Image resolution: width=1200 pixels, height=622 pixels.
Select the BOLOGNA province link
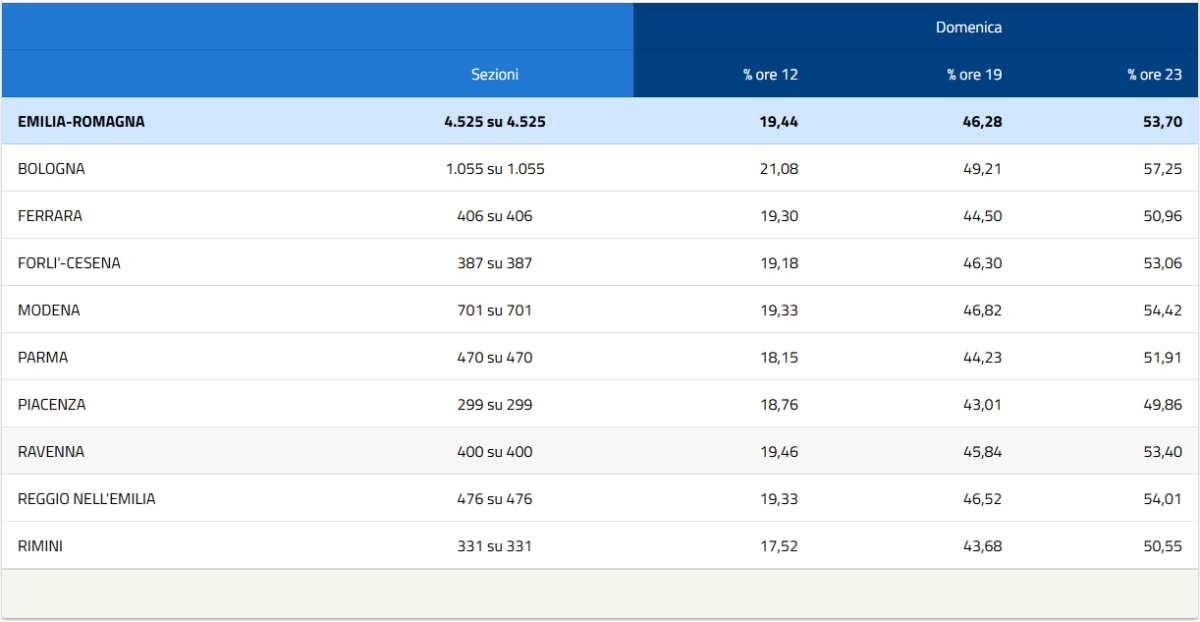51,169
